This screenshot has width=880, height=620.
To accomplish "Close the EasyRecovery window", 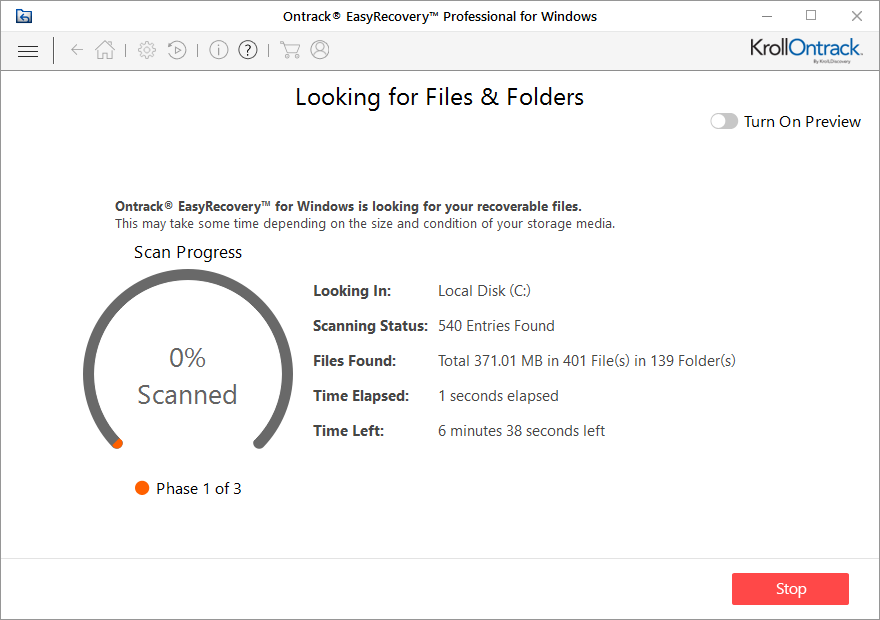I will point(856,16).
